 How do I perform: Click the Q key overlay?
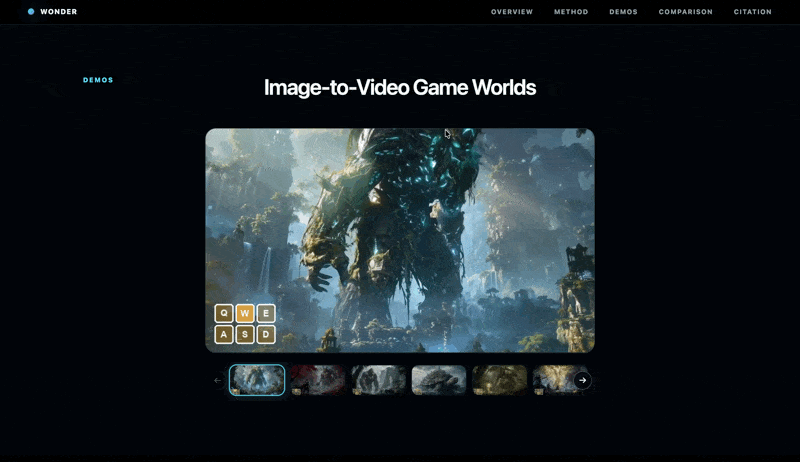coord(224,313)
